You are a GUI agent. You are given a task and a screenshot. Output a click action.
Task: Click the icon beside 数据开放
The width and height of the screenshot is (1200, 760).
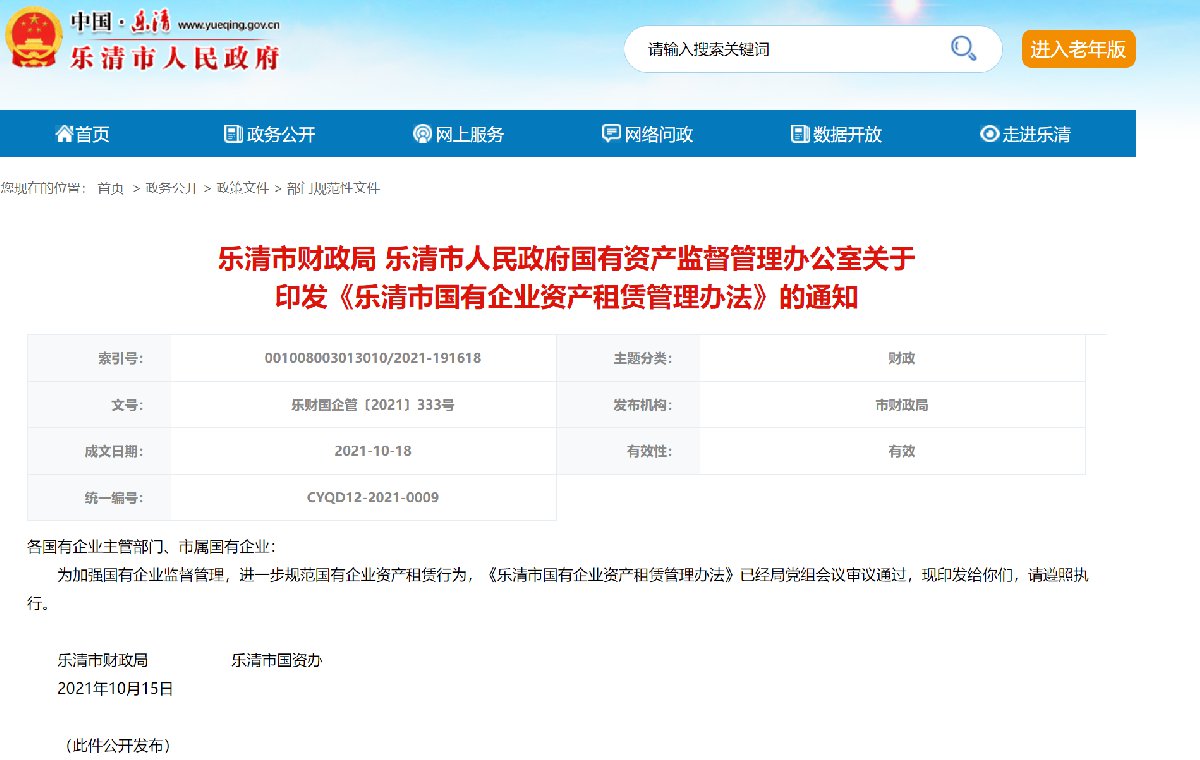(799, 134)
